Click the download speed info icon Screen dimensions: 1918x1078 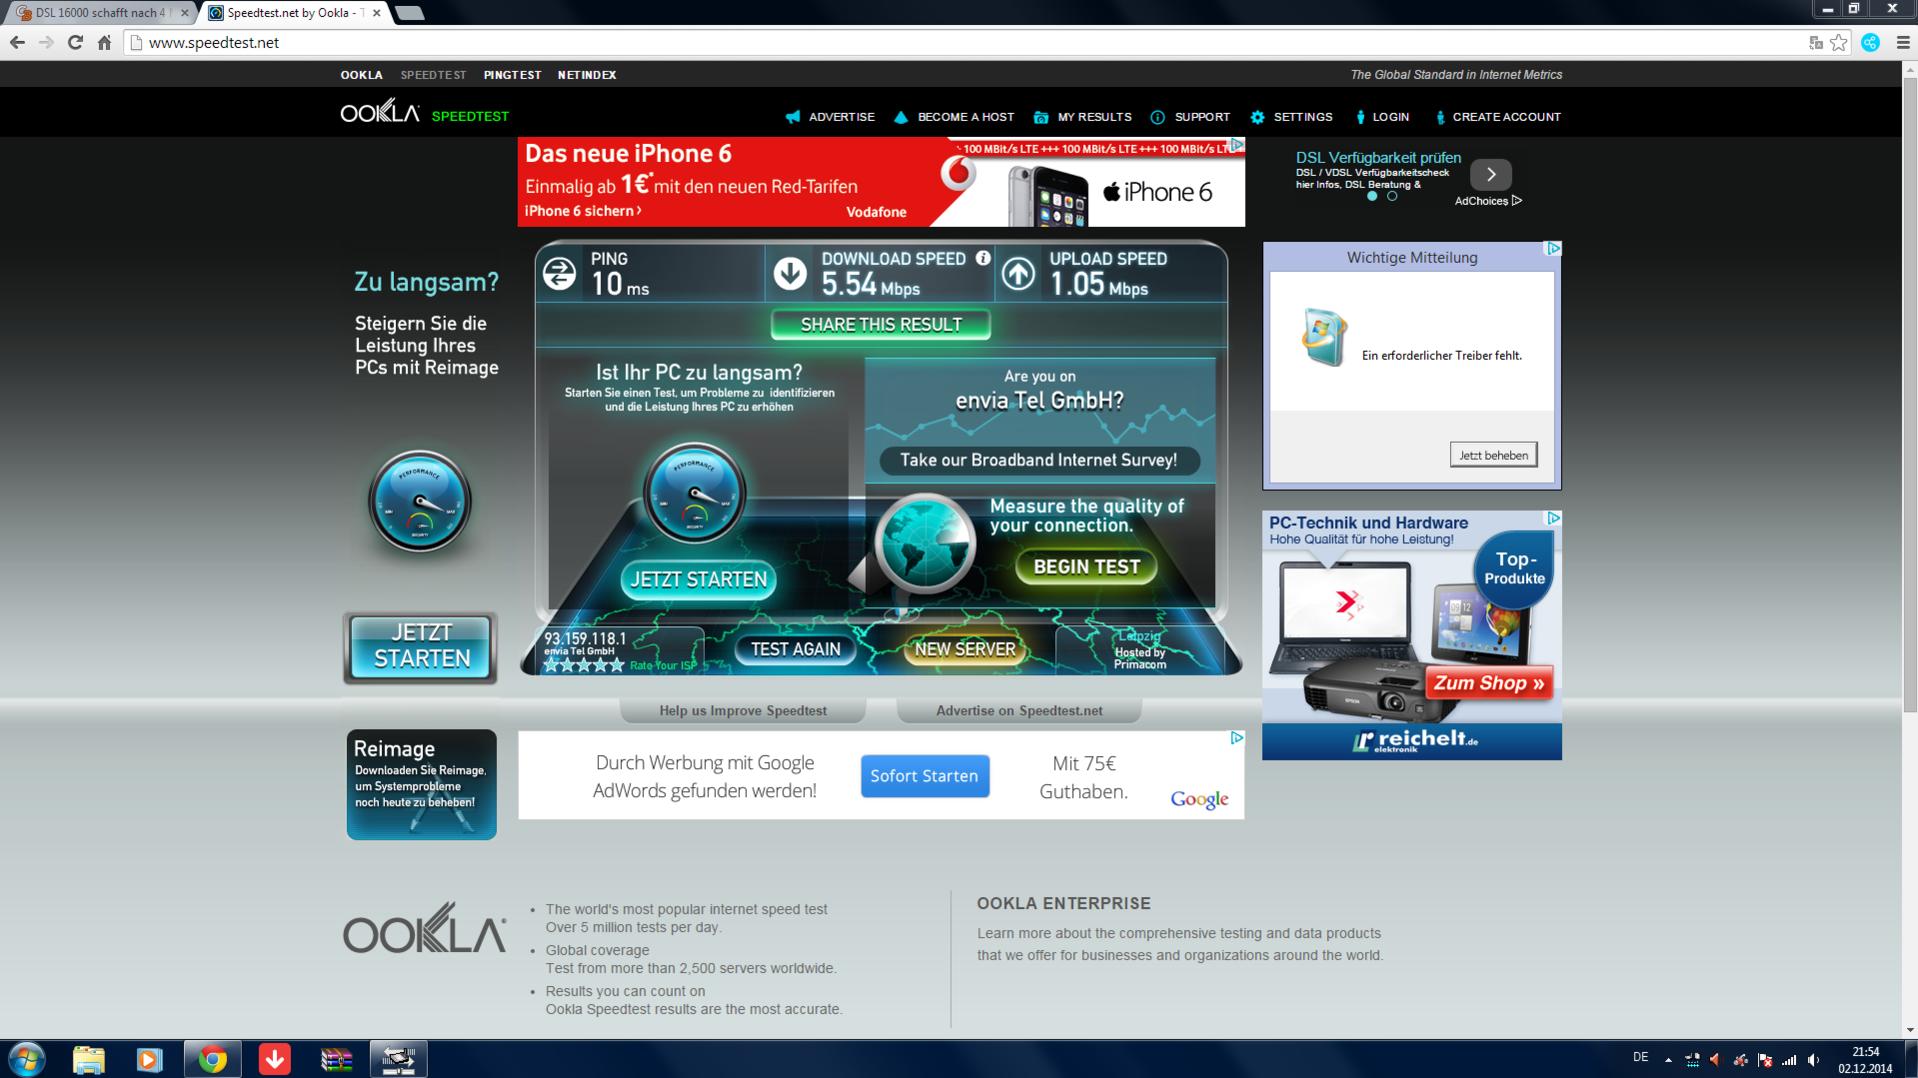pyautogui.click(x=983, y=258)
